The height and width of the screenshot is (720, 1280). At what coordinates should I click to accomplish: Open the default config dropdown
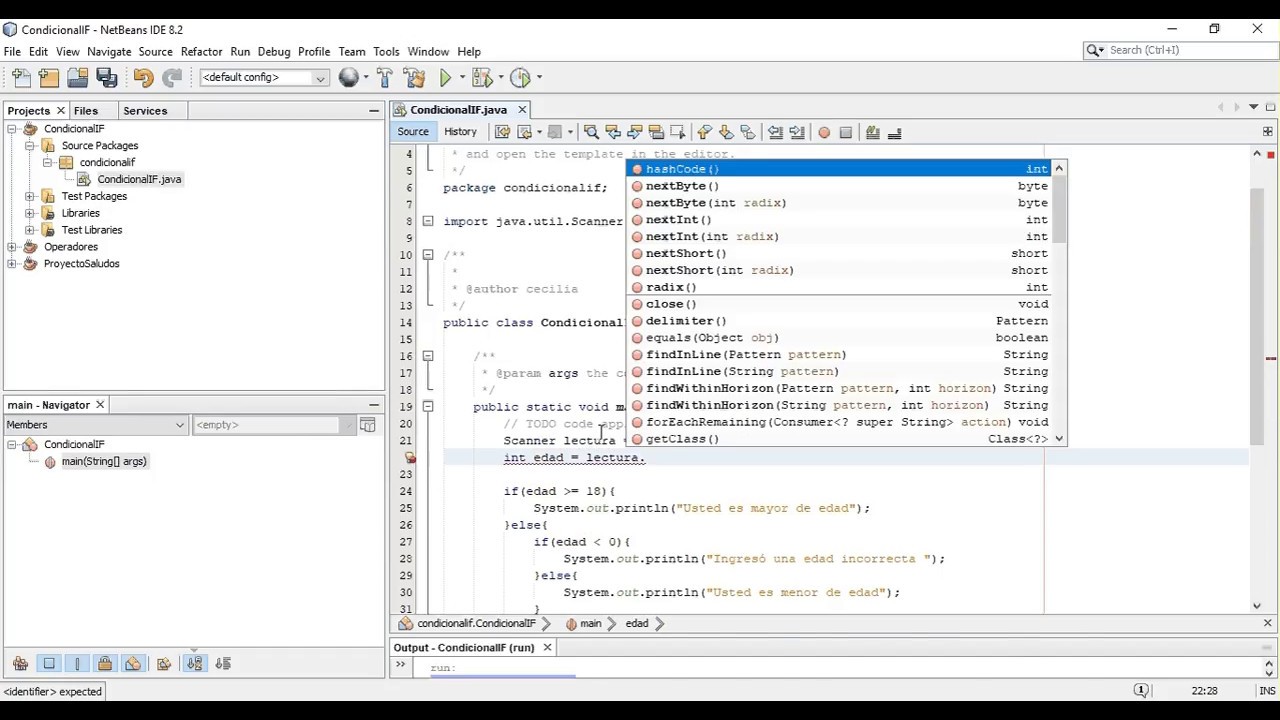click(264, 78)
